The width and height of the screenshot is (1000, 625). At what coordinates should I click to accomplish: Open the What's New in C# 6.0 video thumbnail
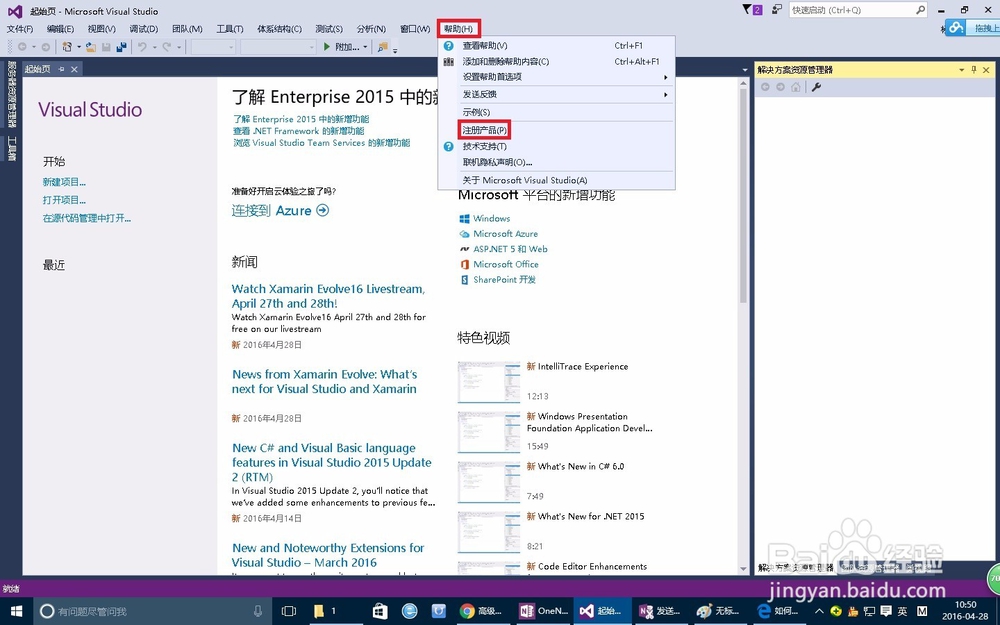(489, 482)
